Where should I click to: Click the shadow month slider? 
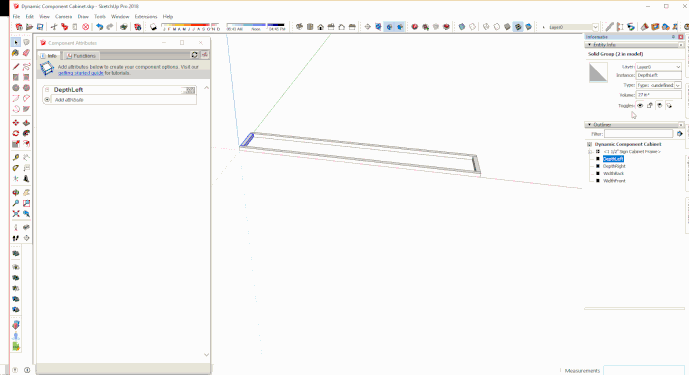[190, 27]
